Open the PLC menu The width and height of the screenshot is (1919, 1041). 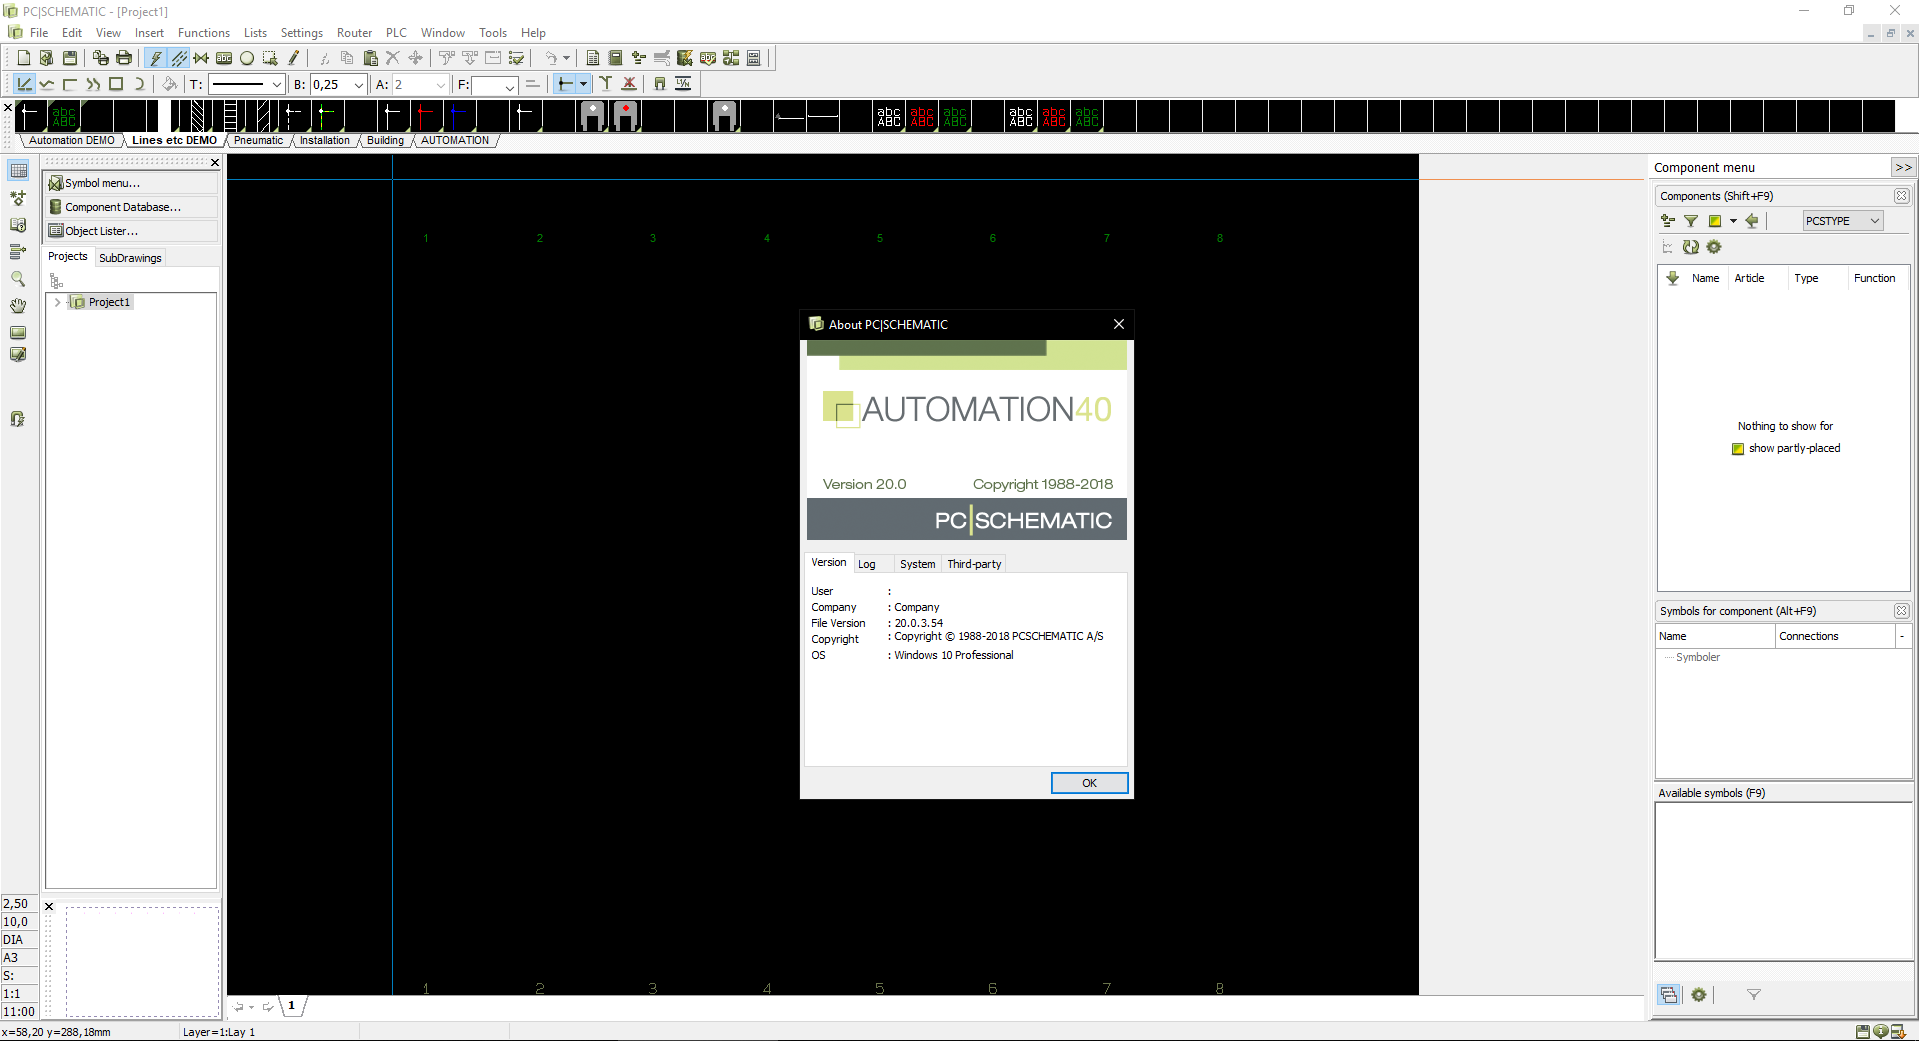coord(396,33)
